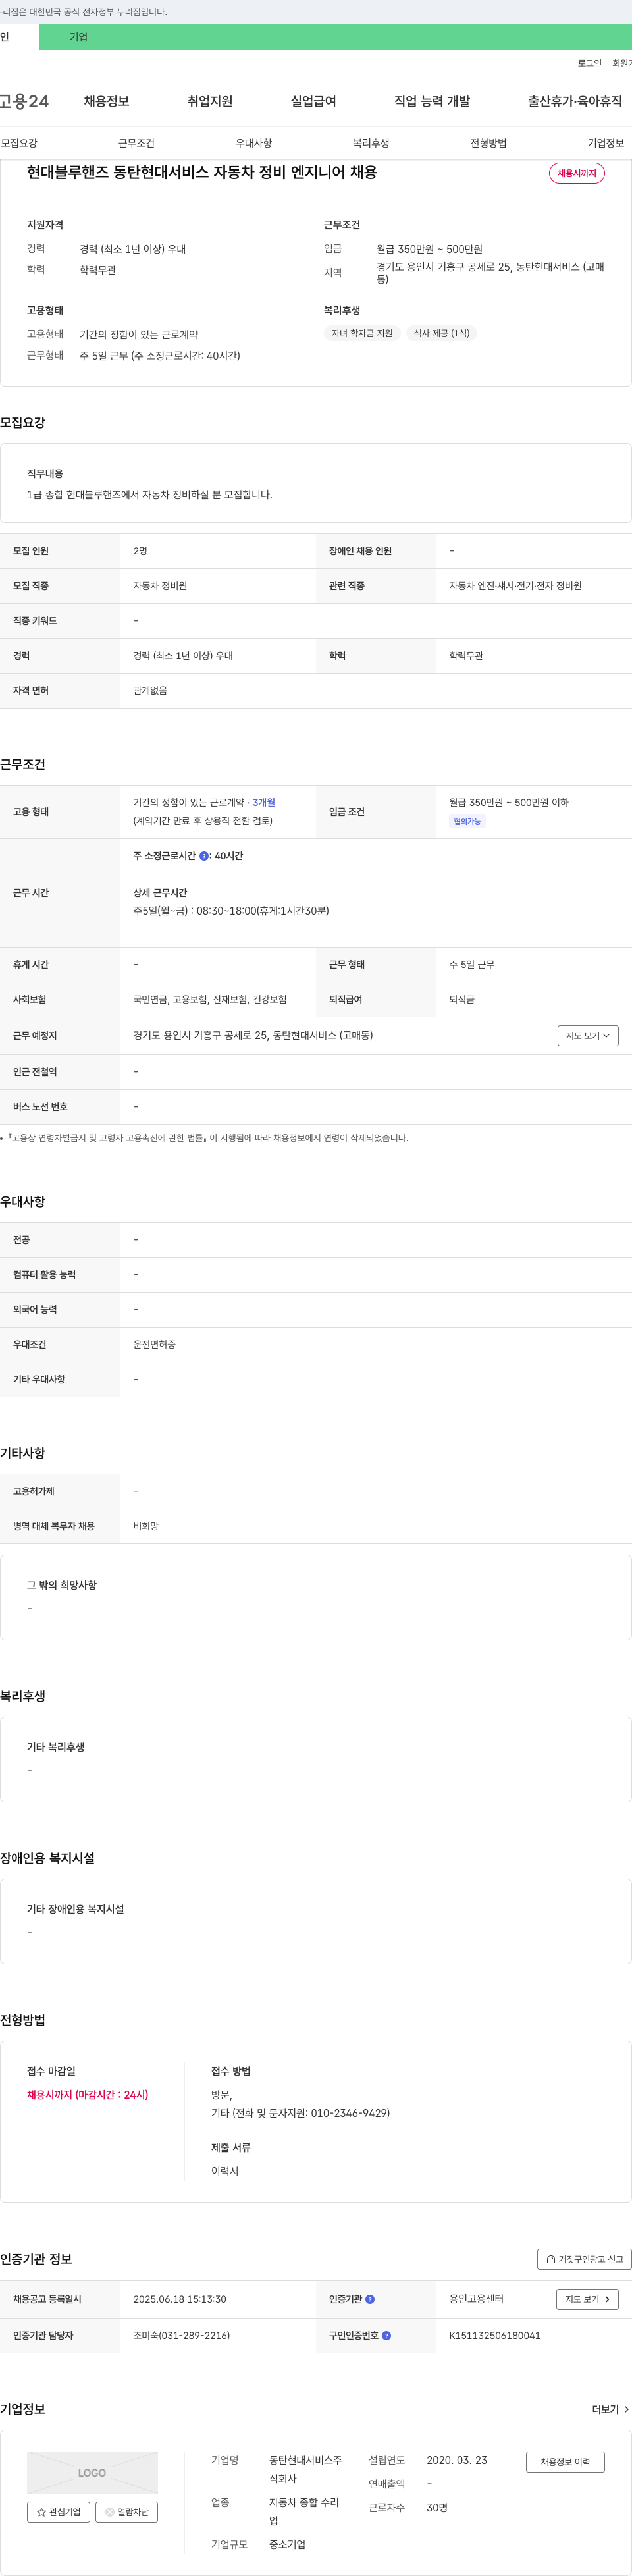Report via 거짓구인광고 신고 button

[585, 2259]
